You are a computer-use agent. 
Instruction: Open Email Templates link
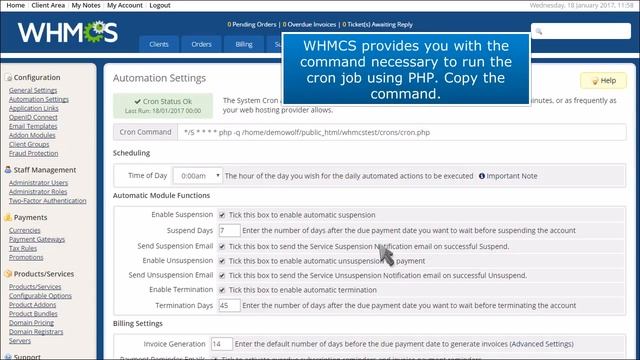[x=33, y=126]
